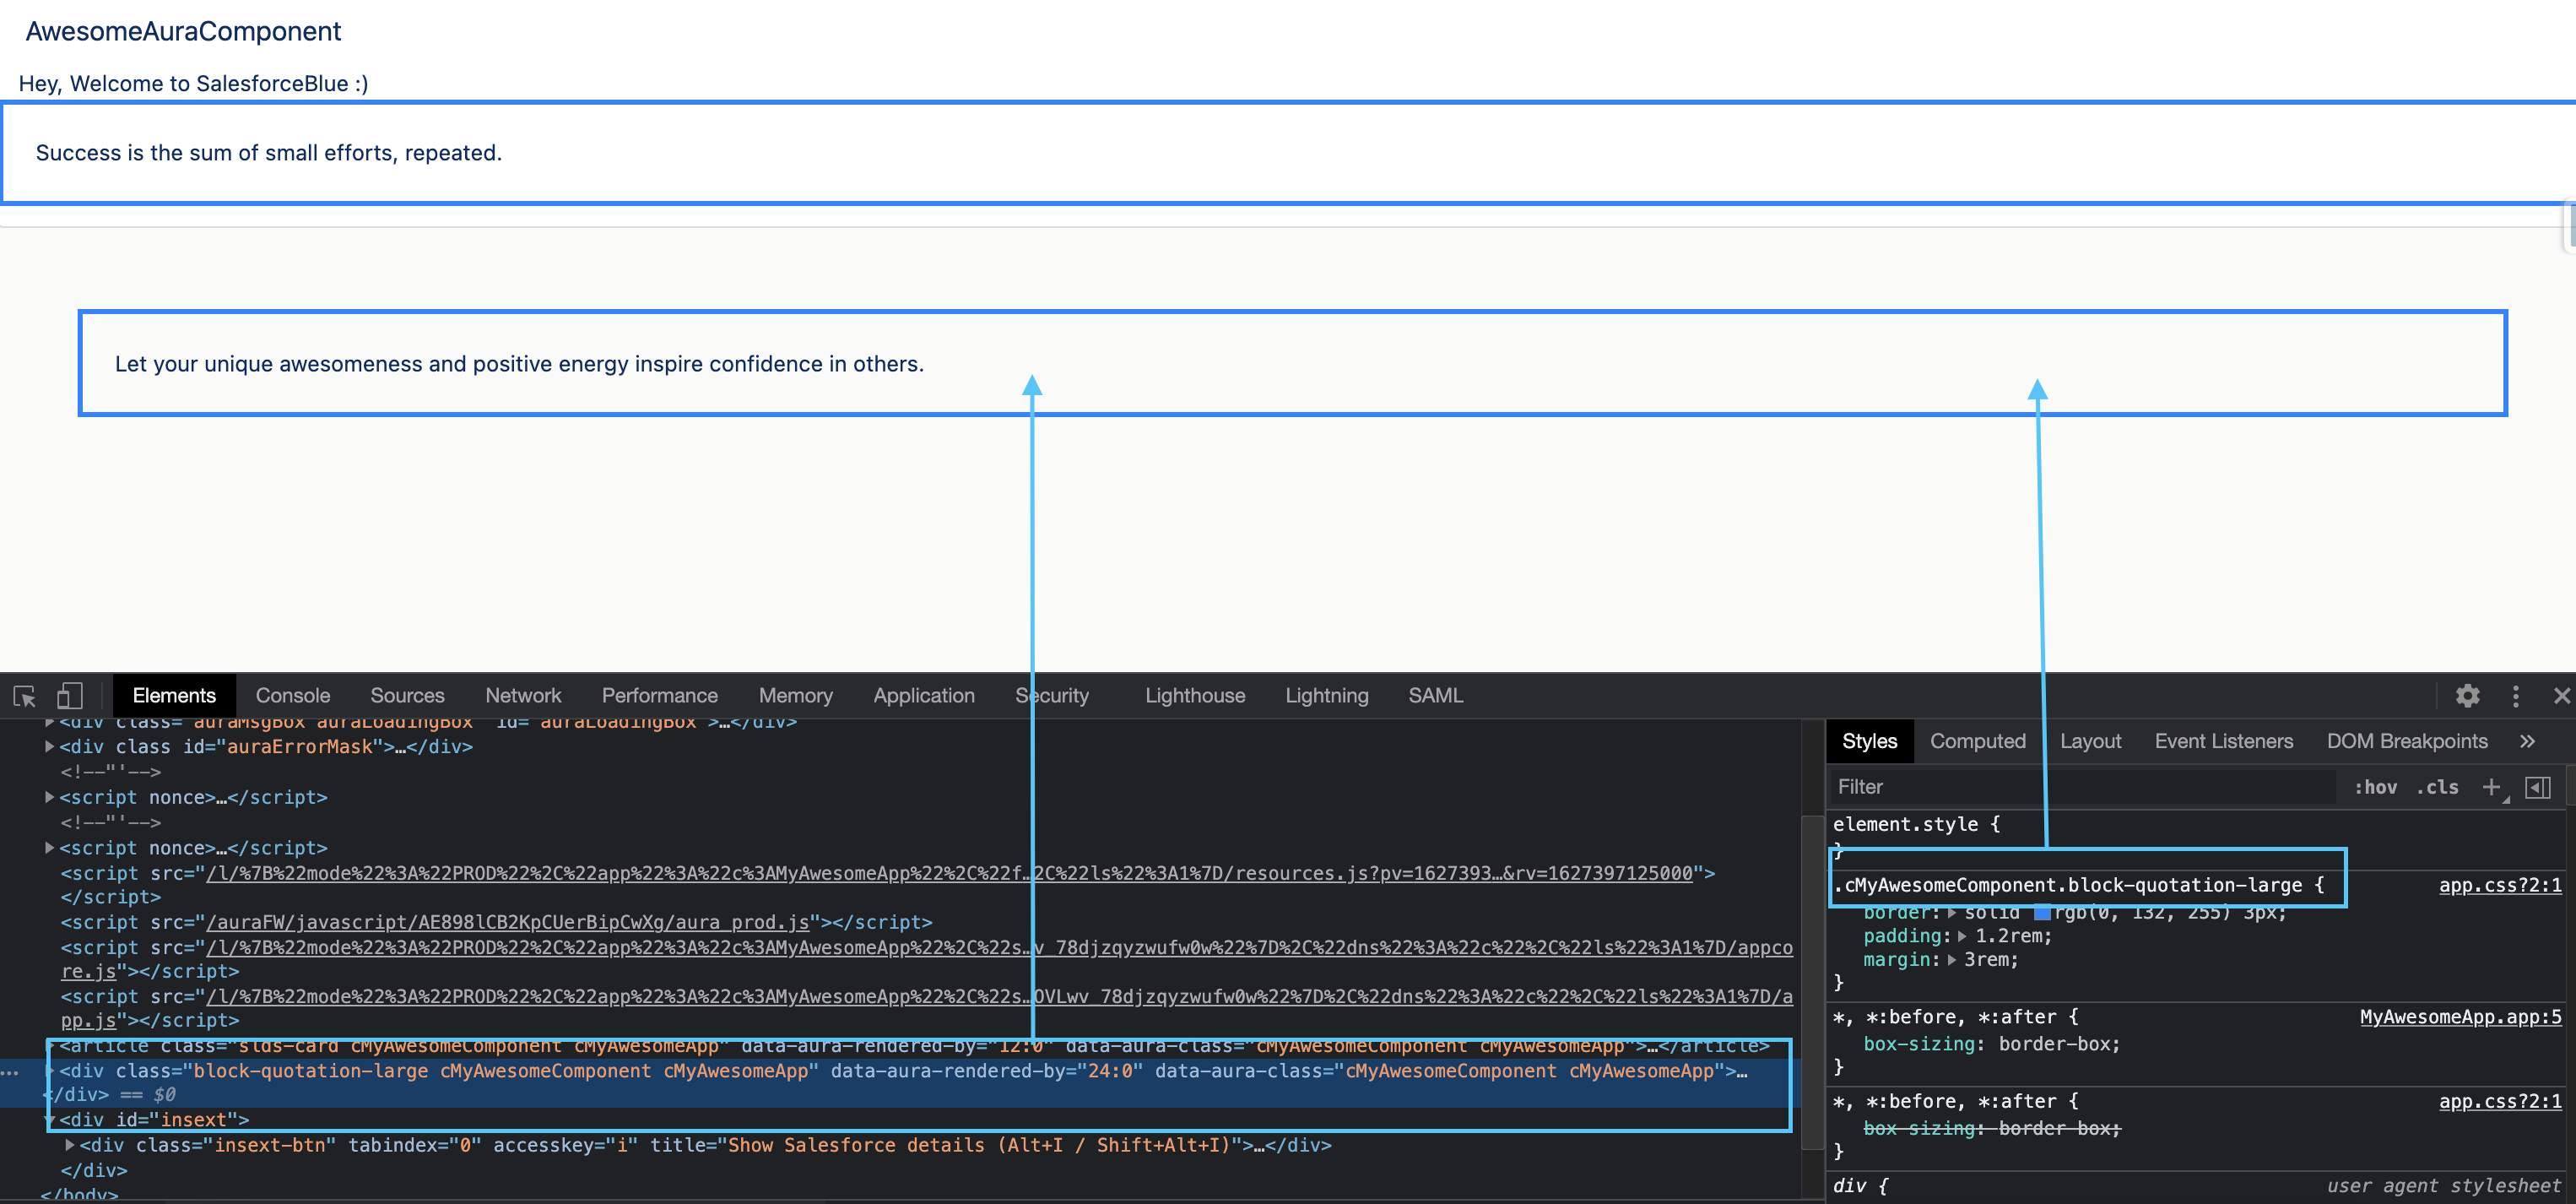Activate the inspect element picker icon
This screenshot has height=1204, width=2576.
[25, 696]
